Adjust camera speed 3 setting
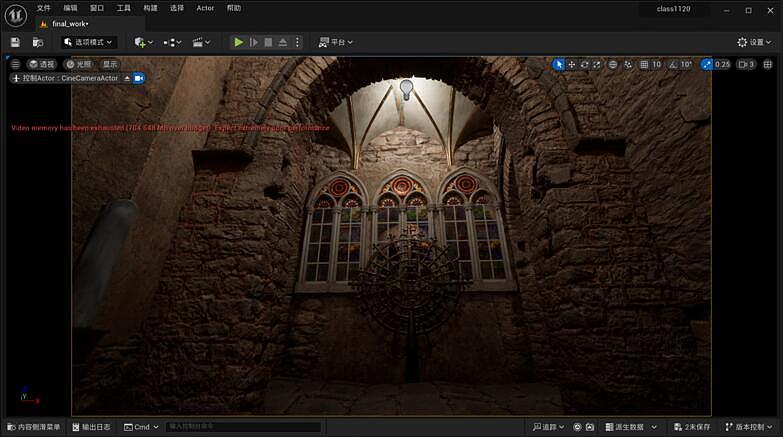 coord(746,64)
